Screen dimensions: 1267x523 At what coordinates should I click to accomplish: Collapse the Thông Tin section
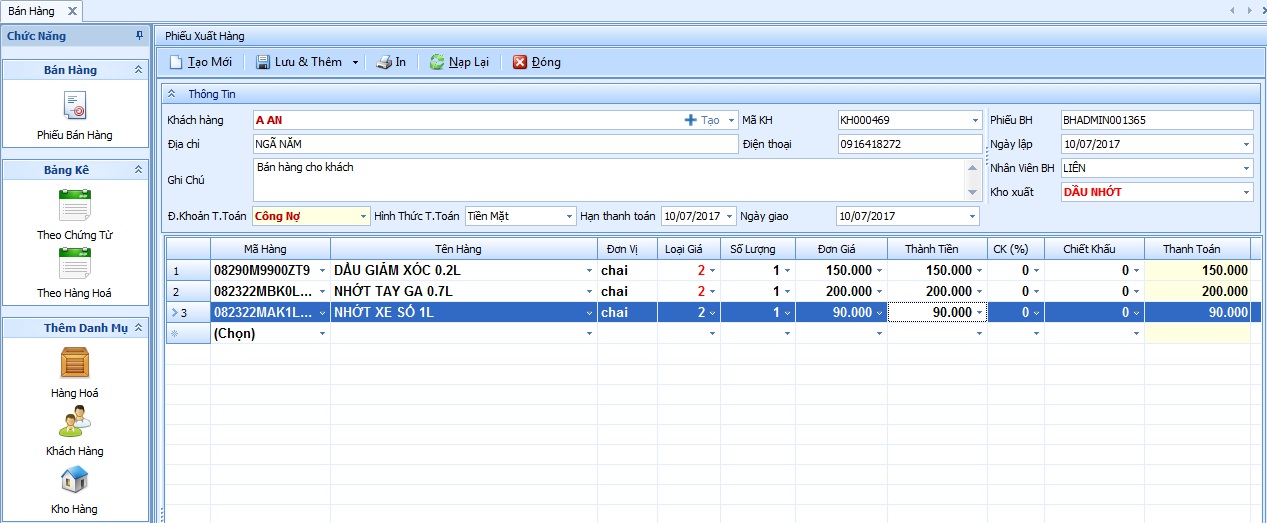coord(171,94)
